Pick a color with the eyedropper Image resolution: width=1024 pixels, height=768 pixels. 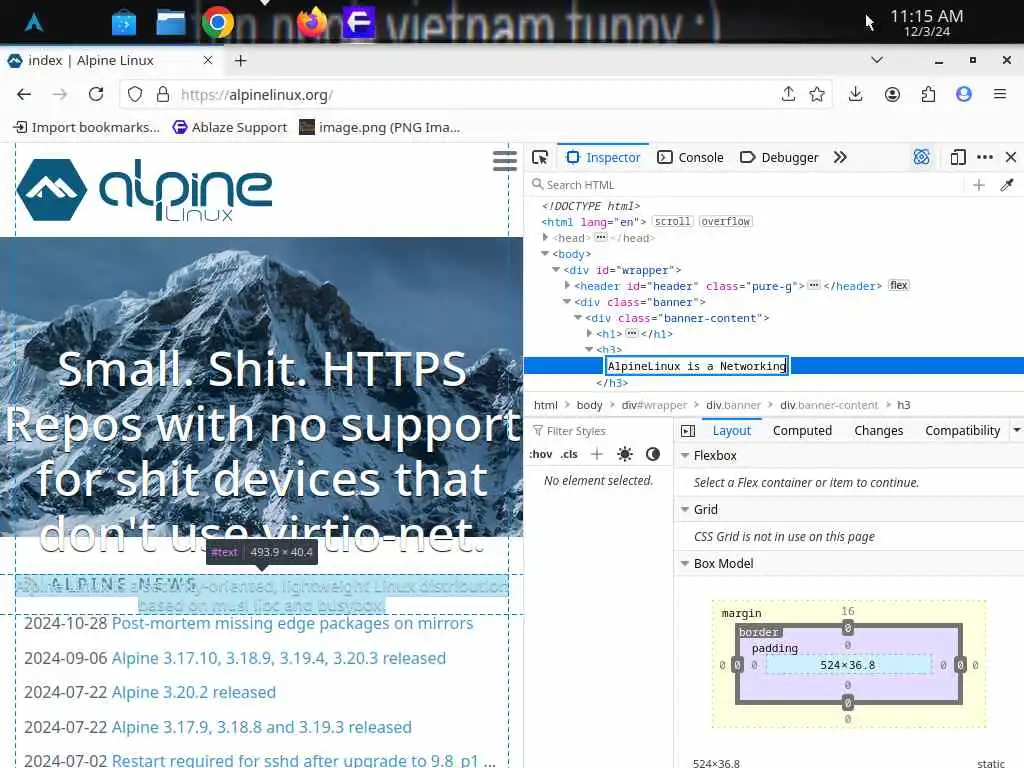[x=1006, y=185]
